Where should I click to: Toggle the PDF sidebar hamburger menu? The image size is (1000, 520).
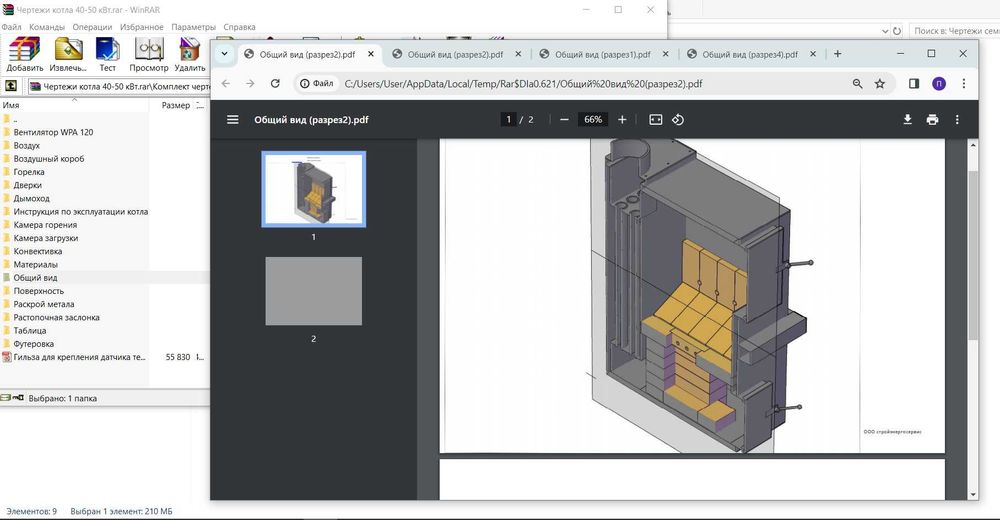coord(233,119)
